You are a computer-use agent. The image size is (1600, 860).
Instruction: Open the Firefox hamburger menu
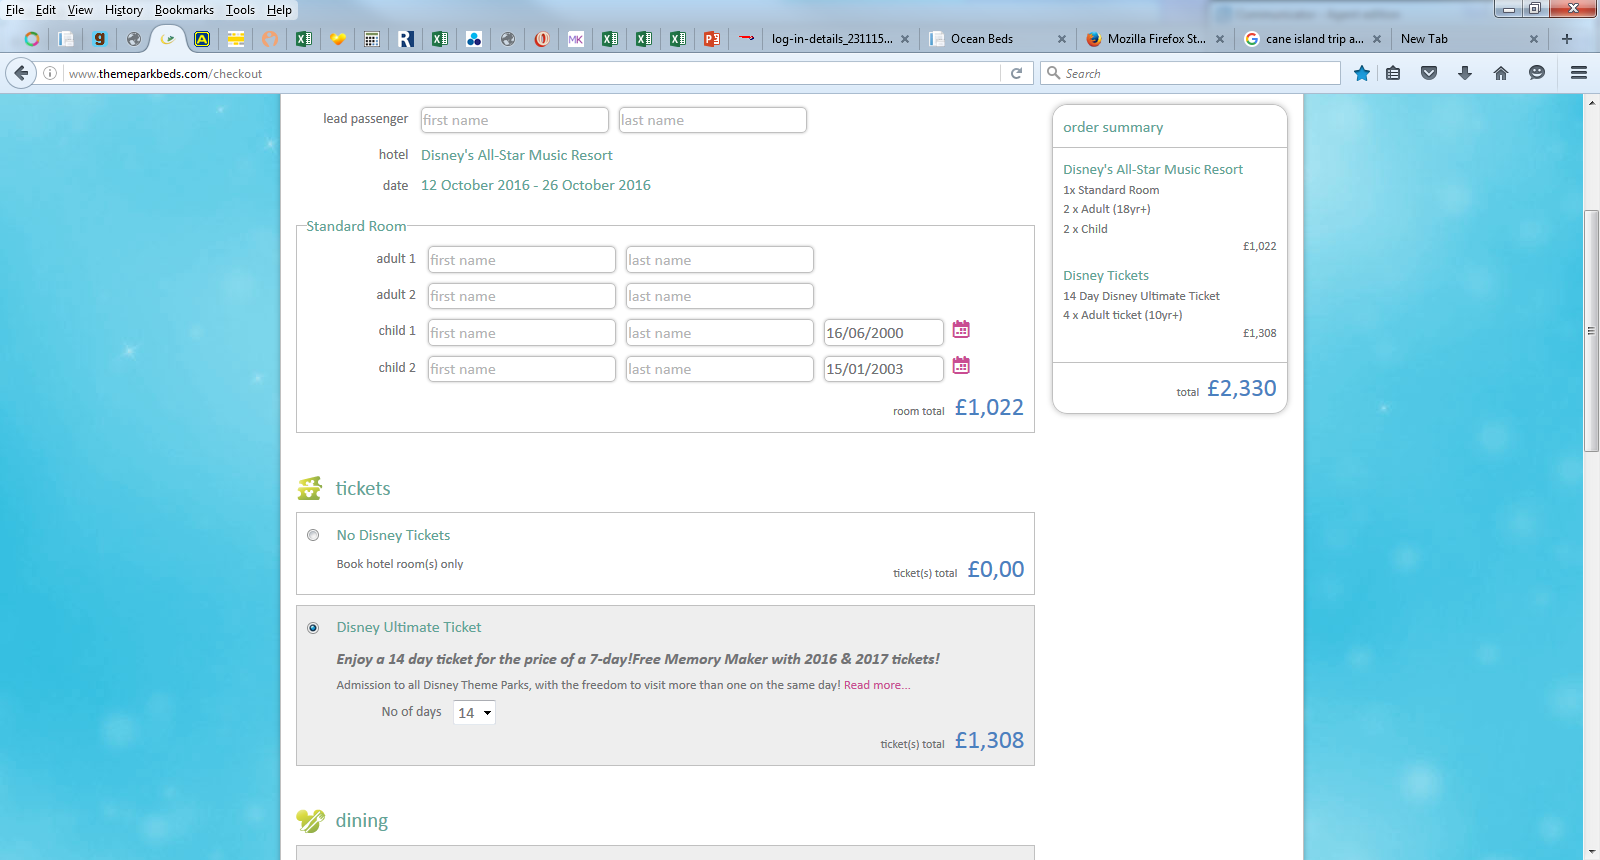pyautogui.click(x=1579, y=73)
